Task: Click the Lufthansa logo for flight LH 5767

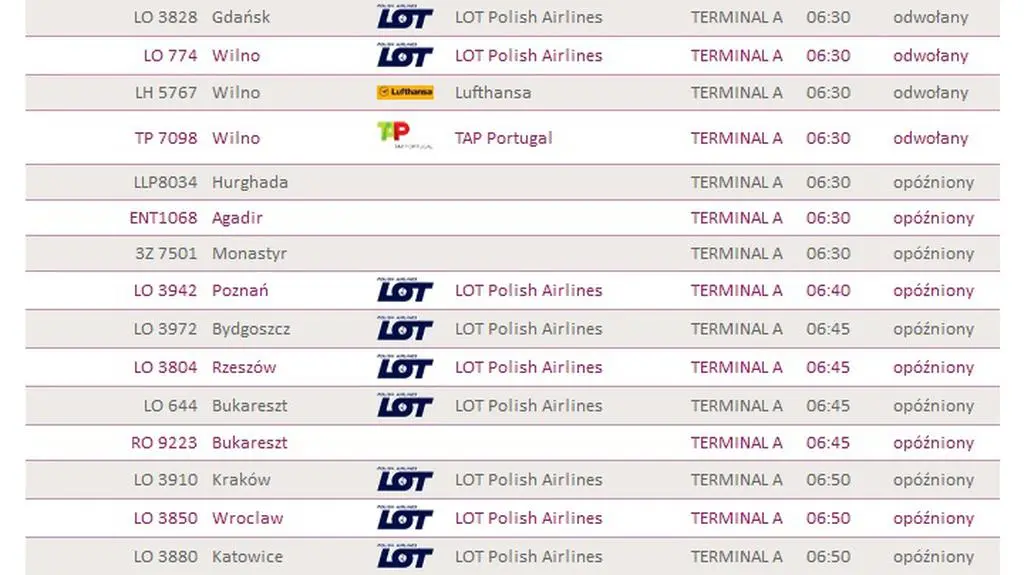Action: click(x=405, y=92)
